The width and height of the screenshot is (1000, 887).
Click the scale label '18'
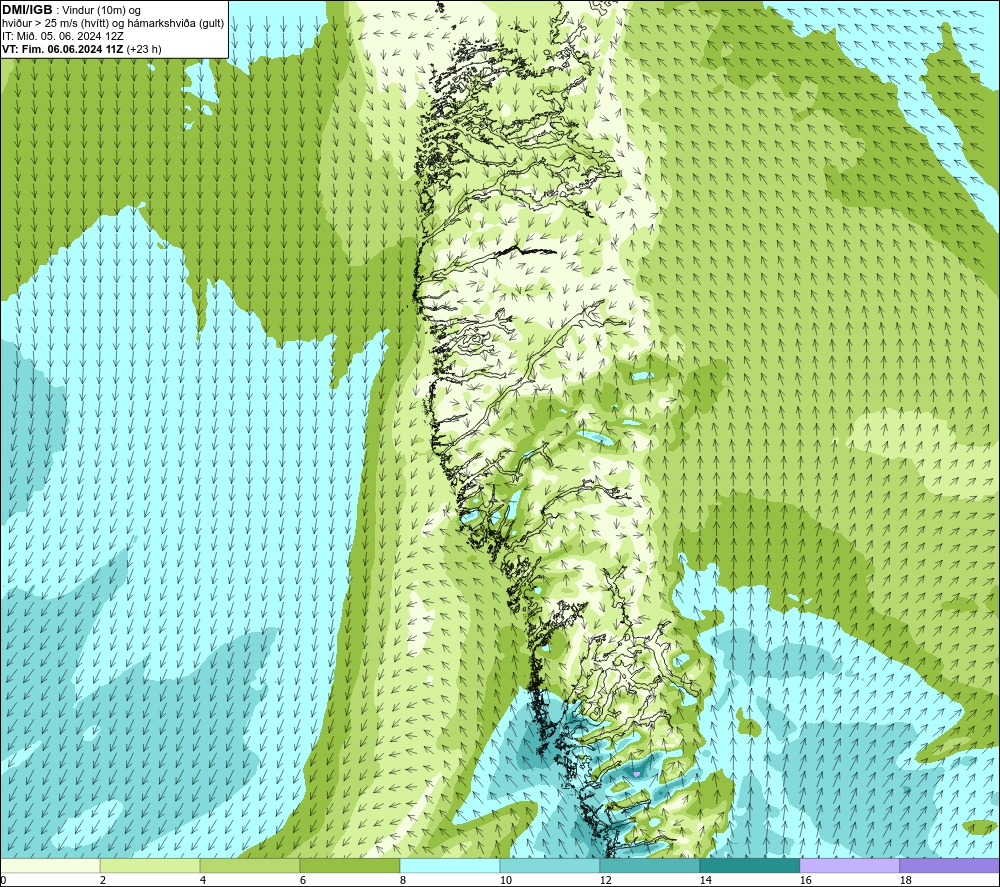tap(906, 880)
